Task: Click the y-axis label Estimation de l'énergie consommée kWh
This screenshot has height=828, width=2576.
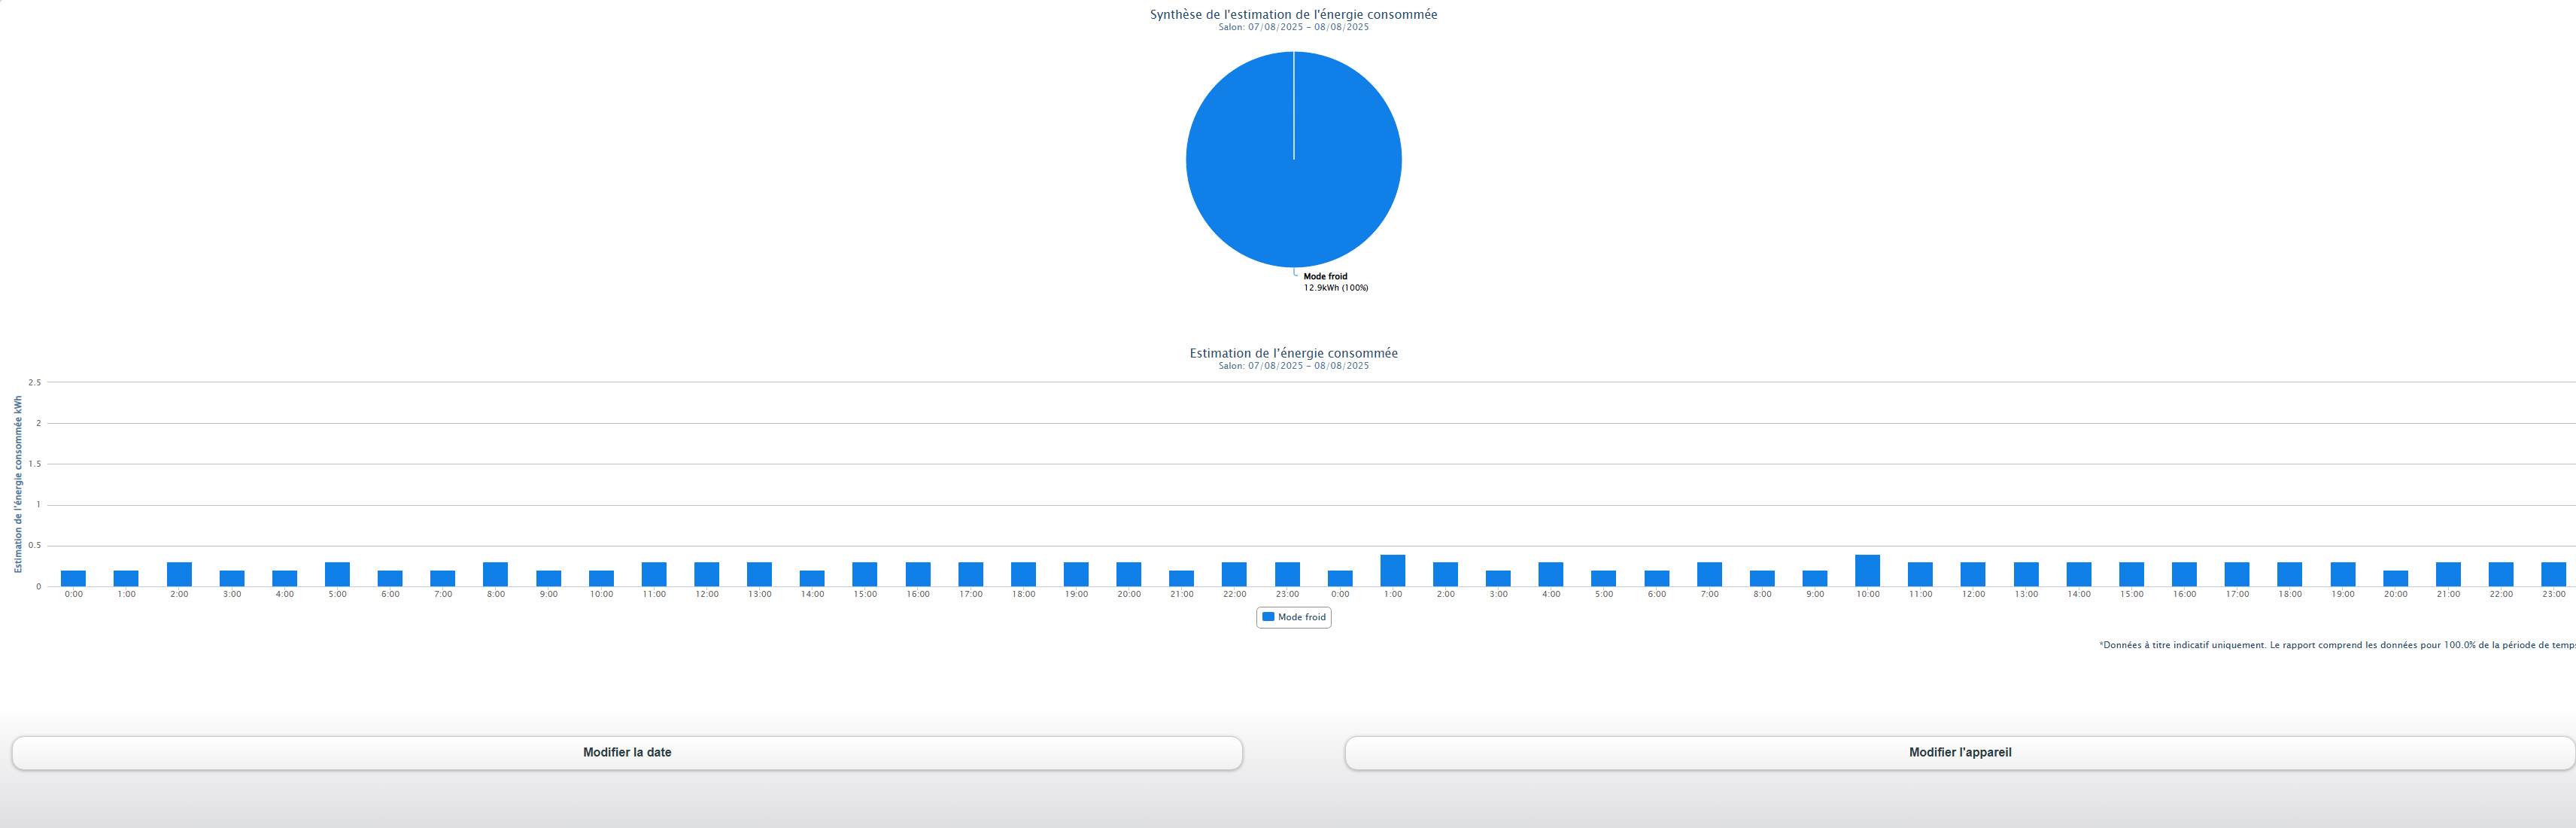Action: pos(18,484)
